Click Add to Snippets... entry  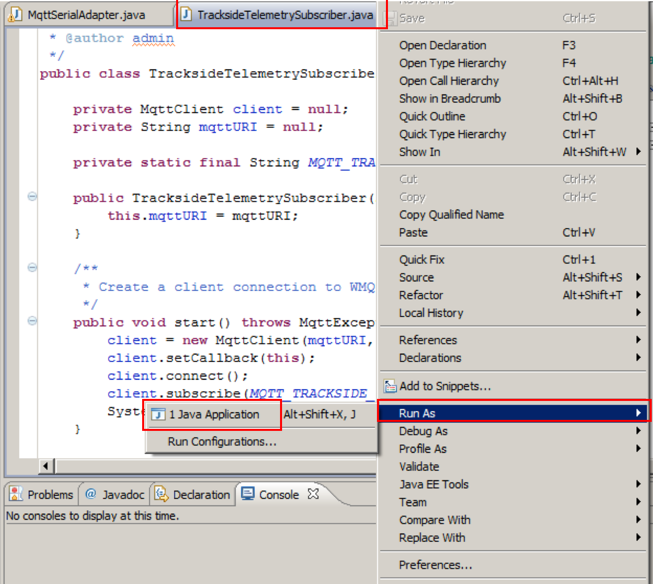513,387
